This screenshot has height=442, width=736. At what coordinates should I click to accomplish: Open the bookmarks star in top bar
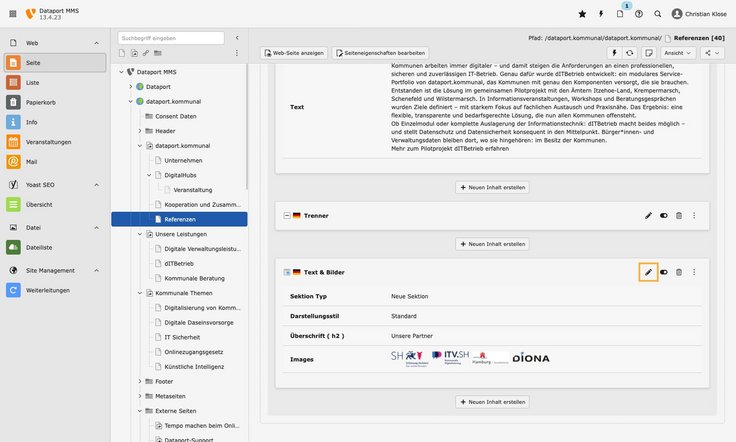coord(583,14)
